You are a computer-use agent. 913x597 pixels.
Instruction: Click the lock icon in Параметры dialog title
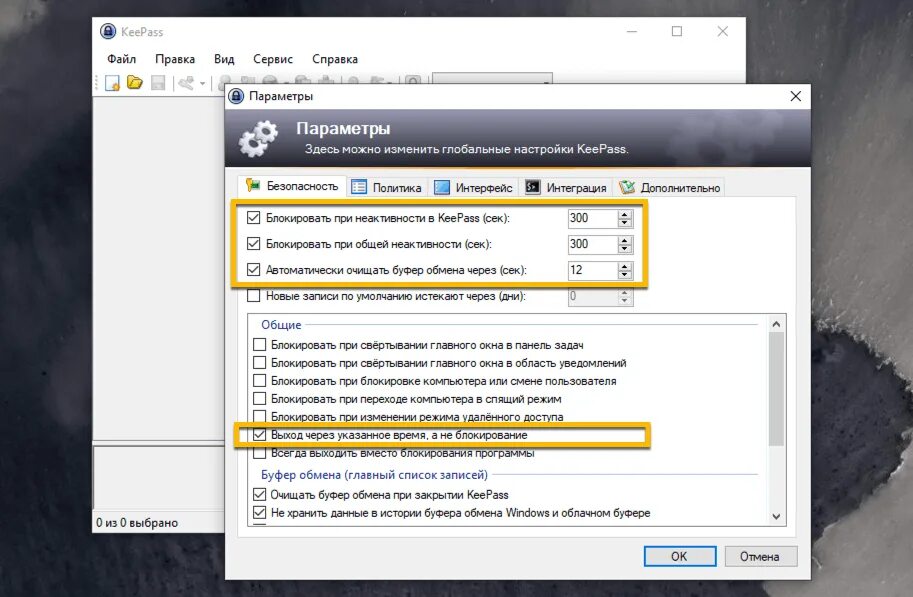(236, 96)
